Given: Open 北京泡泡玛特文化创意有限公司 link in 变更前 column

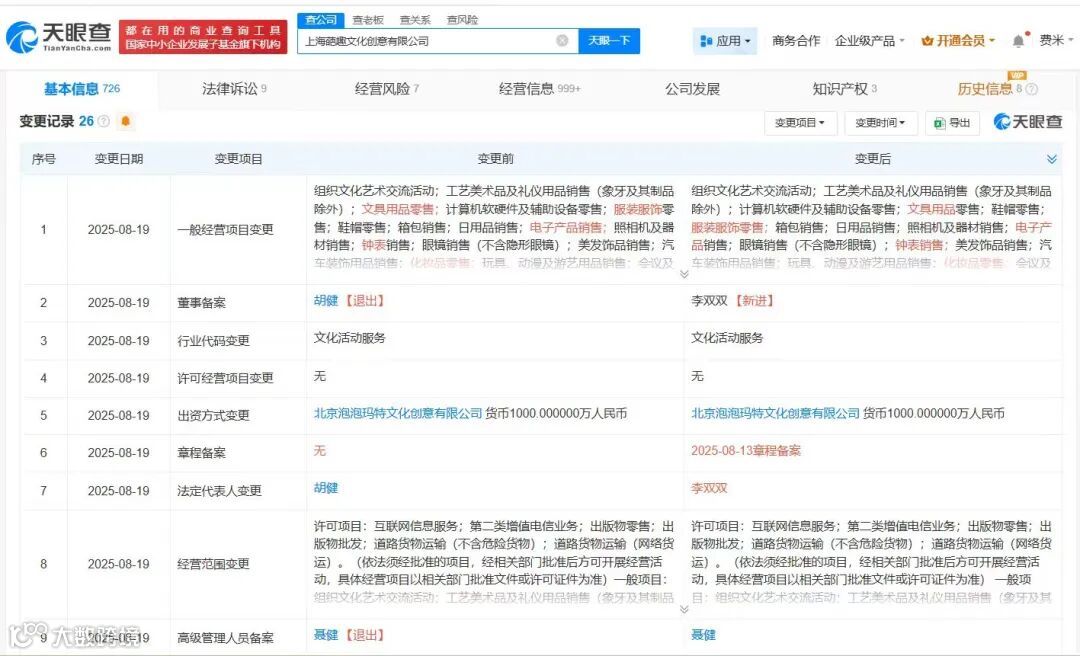Looking at the screenshot, I should click(398, 413).
